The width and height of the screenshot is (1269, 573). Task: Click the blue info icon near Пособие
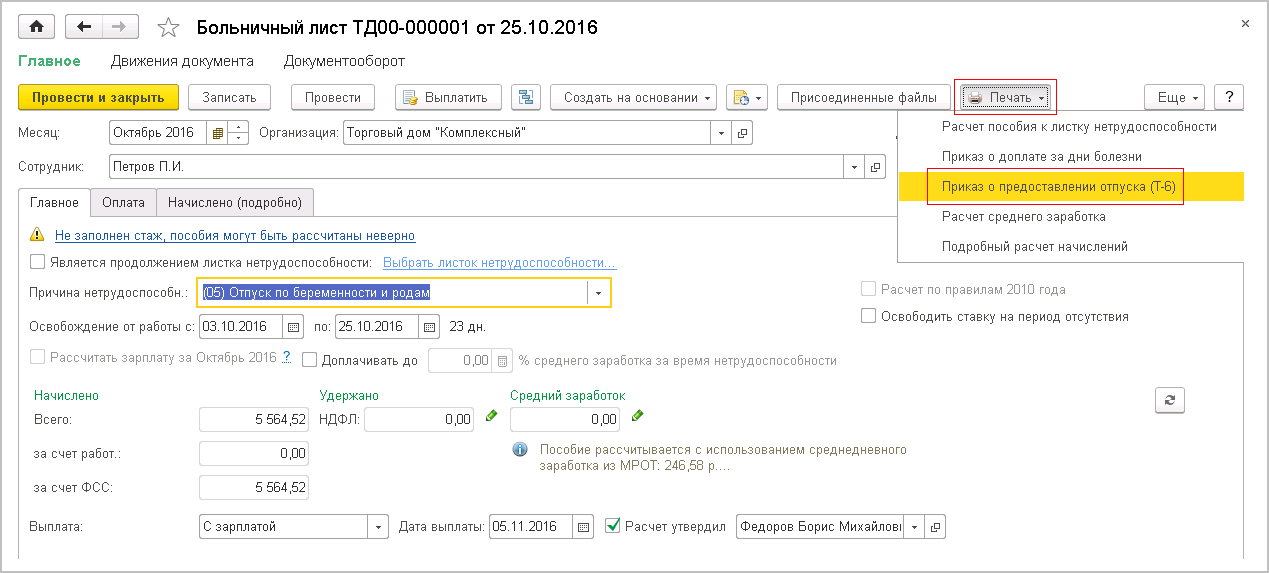(x=520, y=450)
